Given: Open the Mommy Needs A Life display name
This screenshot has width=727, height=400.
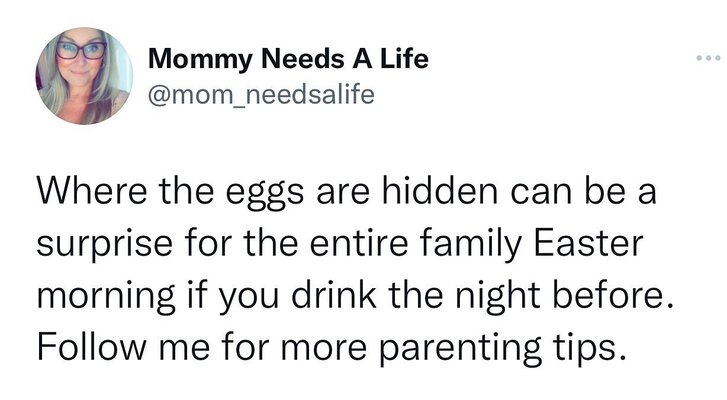Looking at the screenshot, I should [288, 59].
